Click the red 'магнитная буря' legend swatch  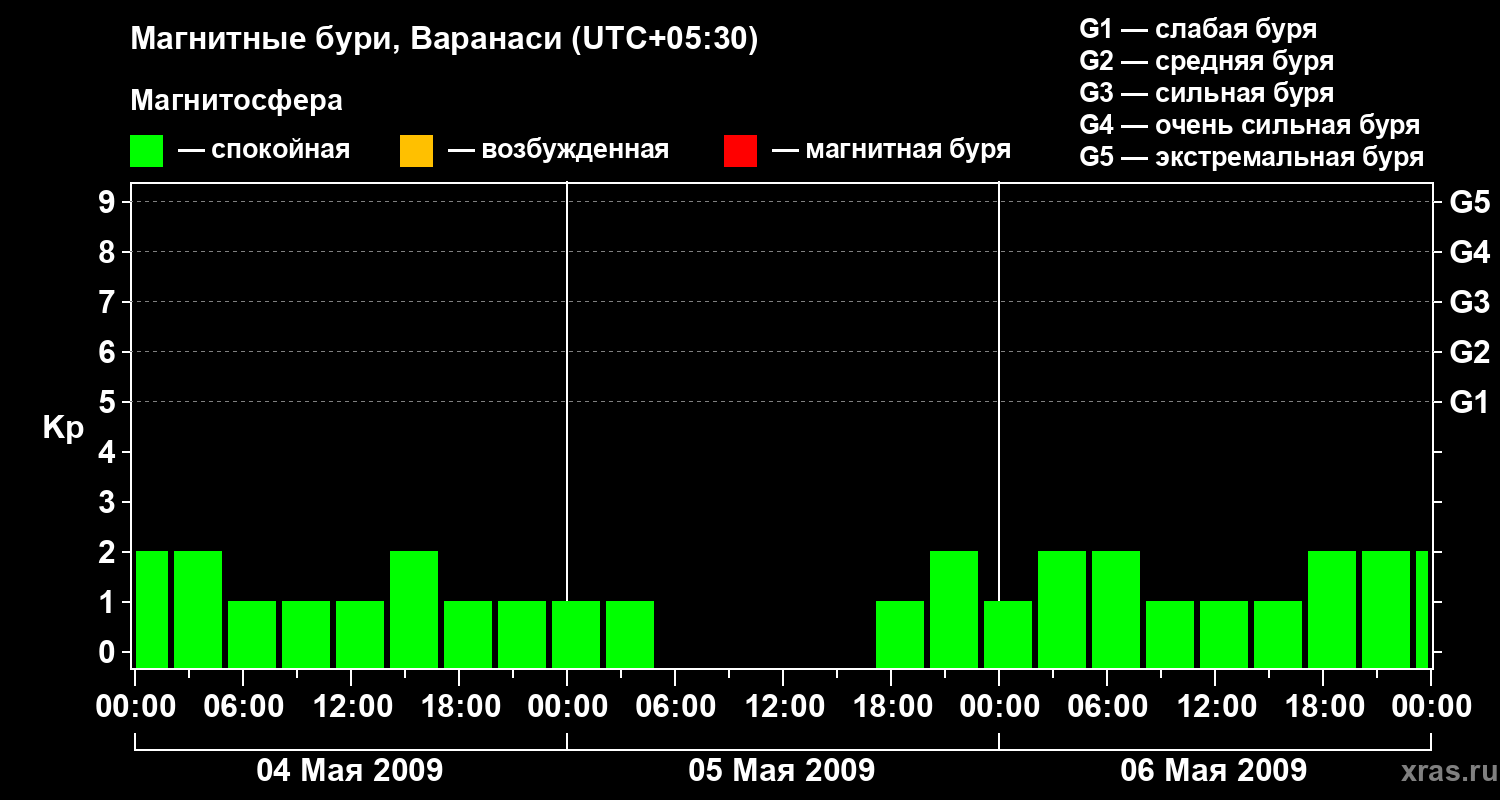(x=740, y=150)
